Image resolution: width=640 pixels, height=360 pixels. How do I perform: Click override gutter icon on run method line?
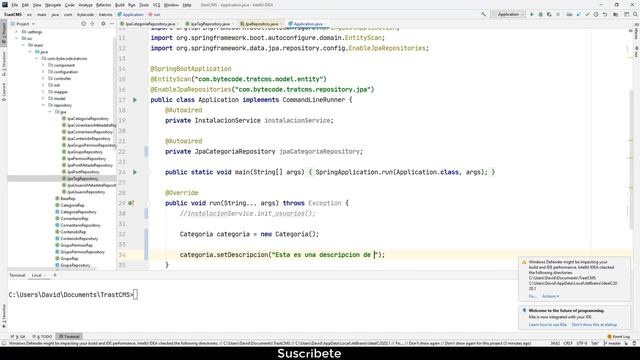pos(131,203)
